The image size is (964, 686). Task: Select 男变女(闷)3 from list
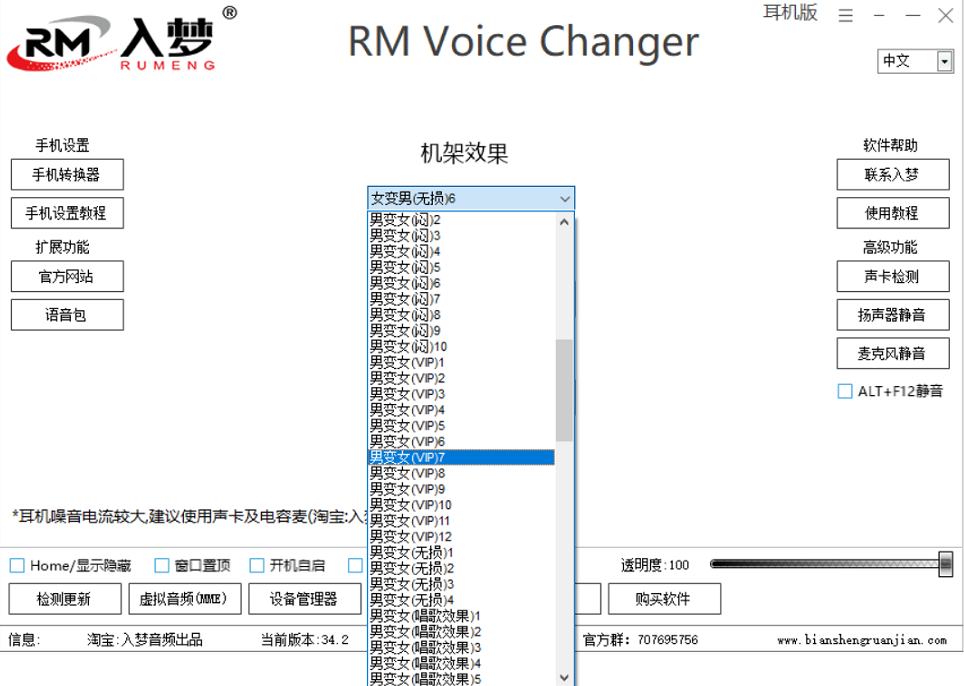(462, 236)
